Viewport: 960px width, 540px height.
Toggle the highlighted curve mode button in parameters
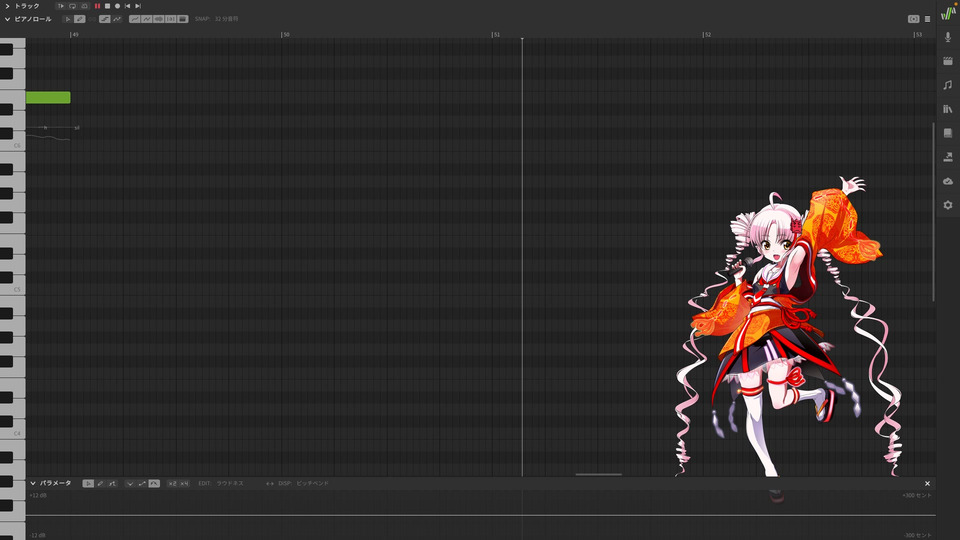154,484
